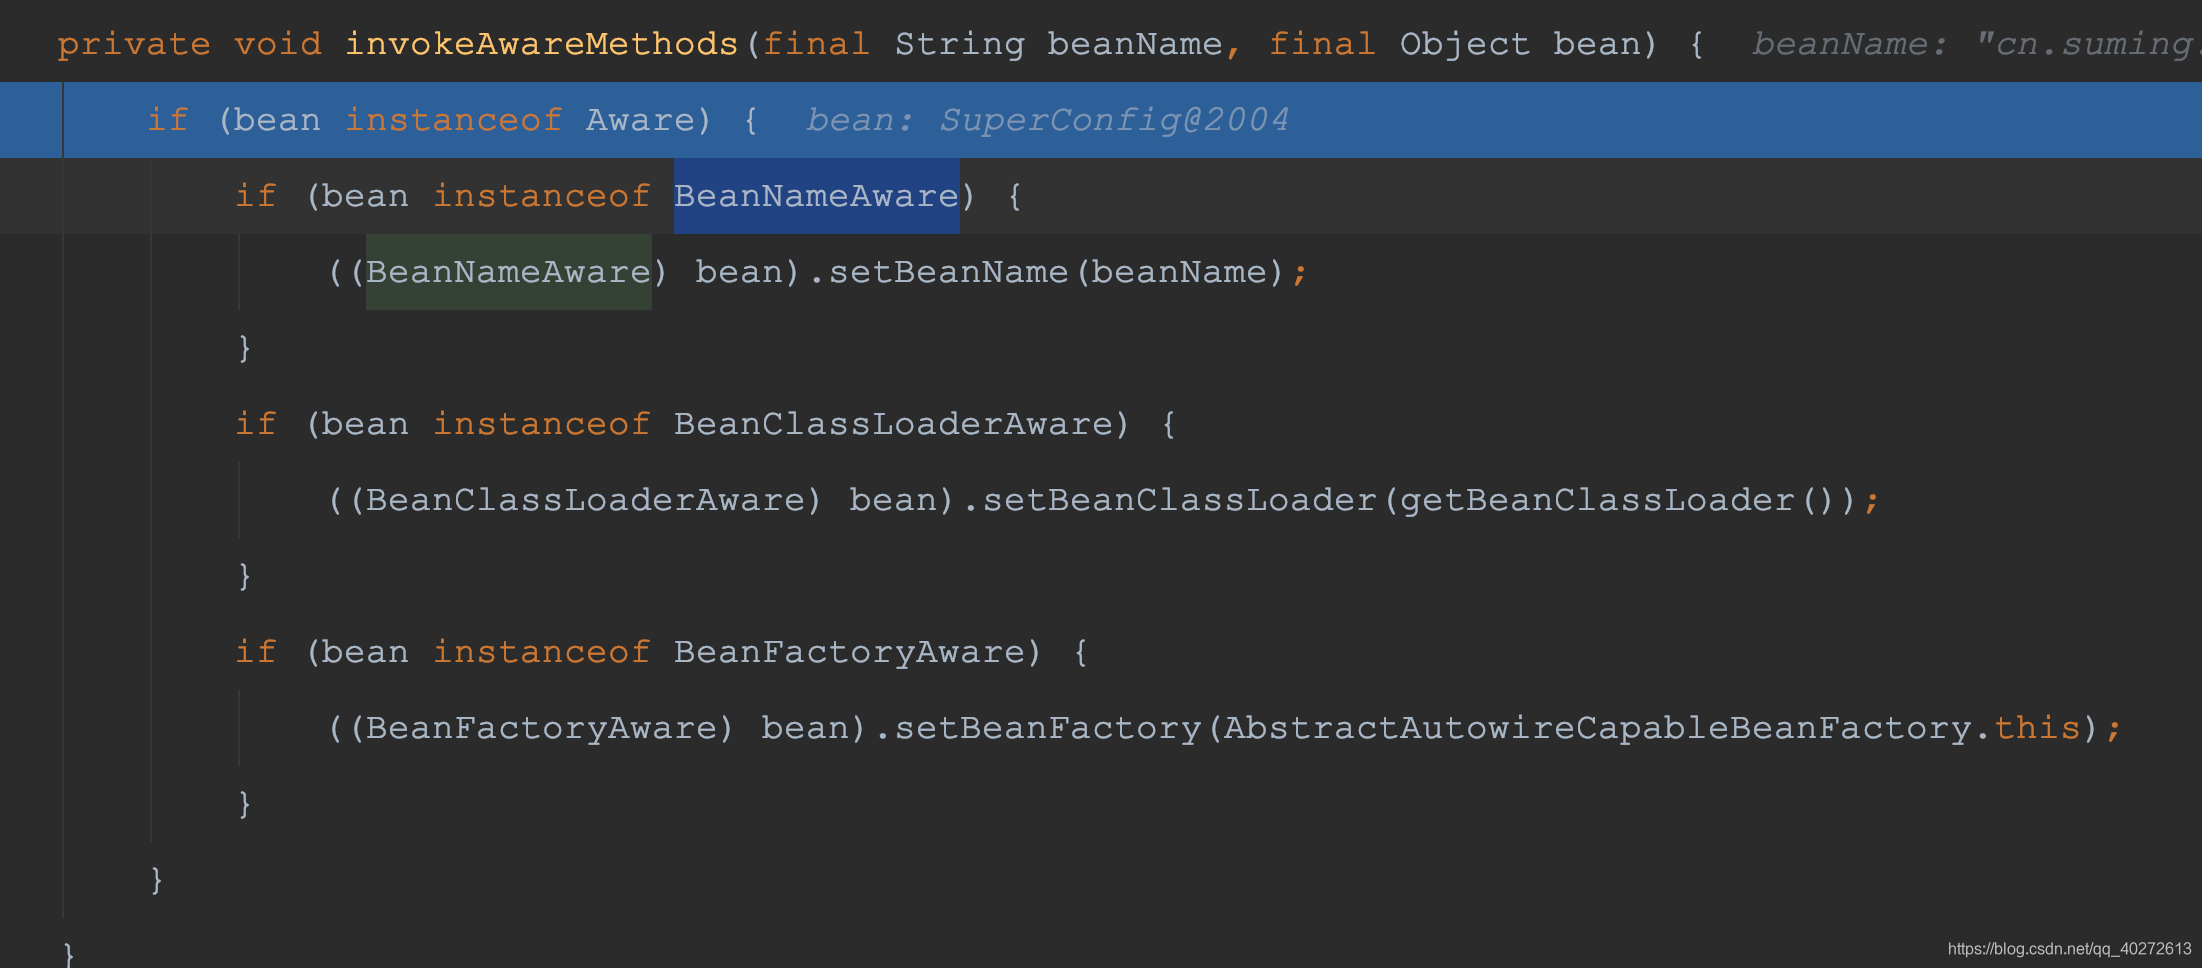Click the 'private' keyword

(134, 44)
